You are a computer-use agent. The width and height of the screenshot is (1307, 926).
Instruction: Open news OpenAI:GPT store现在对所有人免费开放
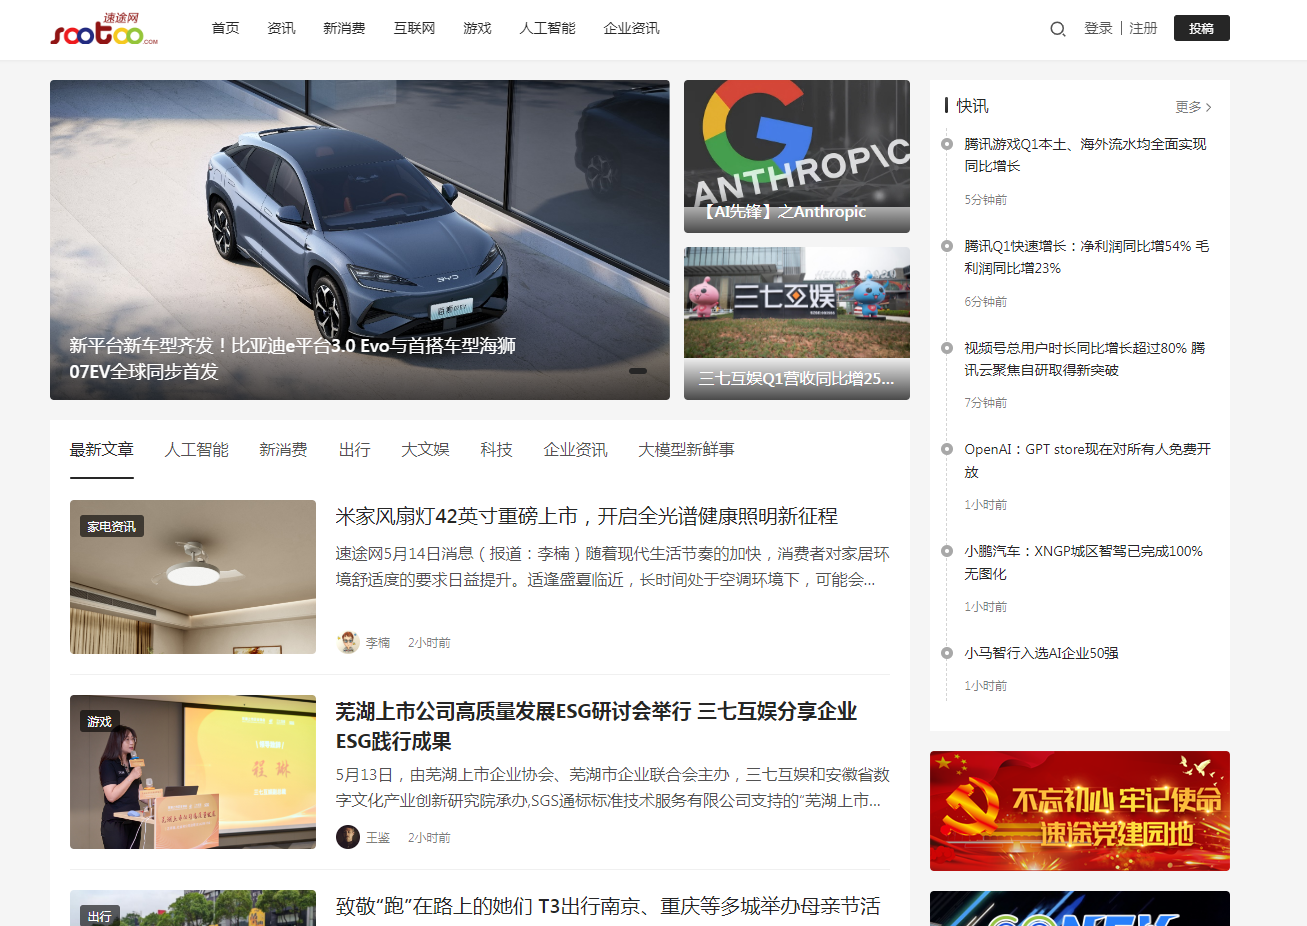(1087, 460)
